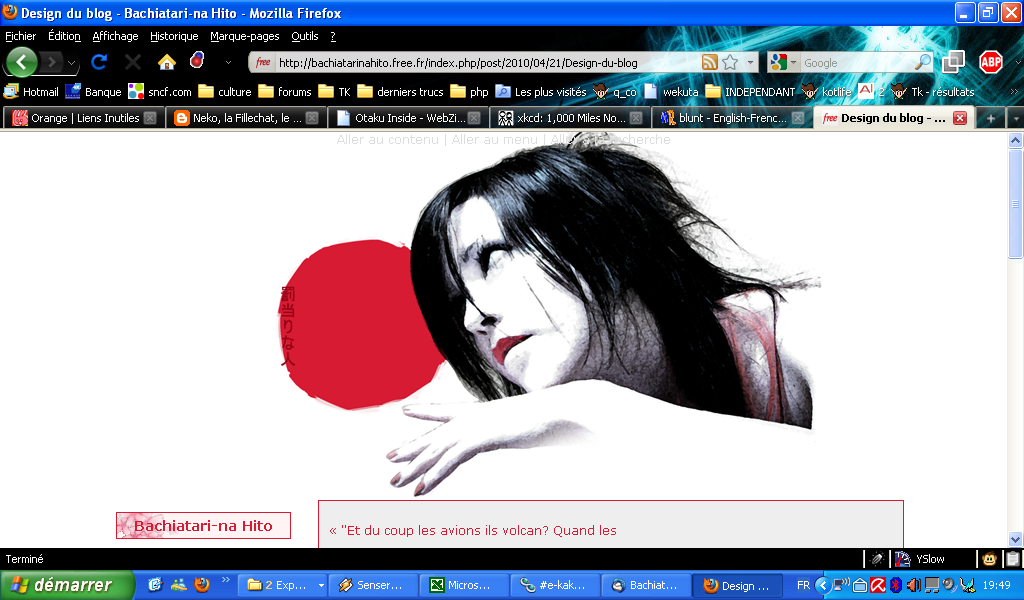Open the Outils menu
The height and width of the screenshot is (600, 1024).
click(304, 36)
